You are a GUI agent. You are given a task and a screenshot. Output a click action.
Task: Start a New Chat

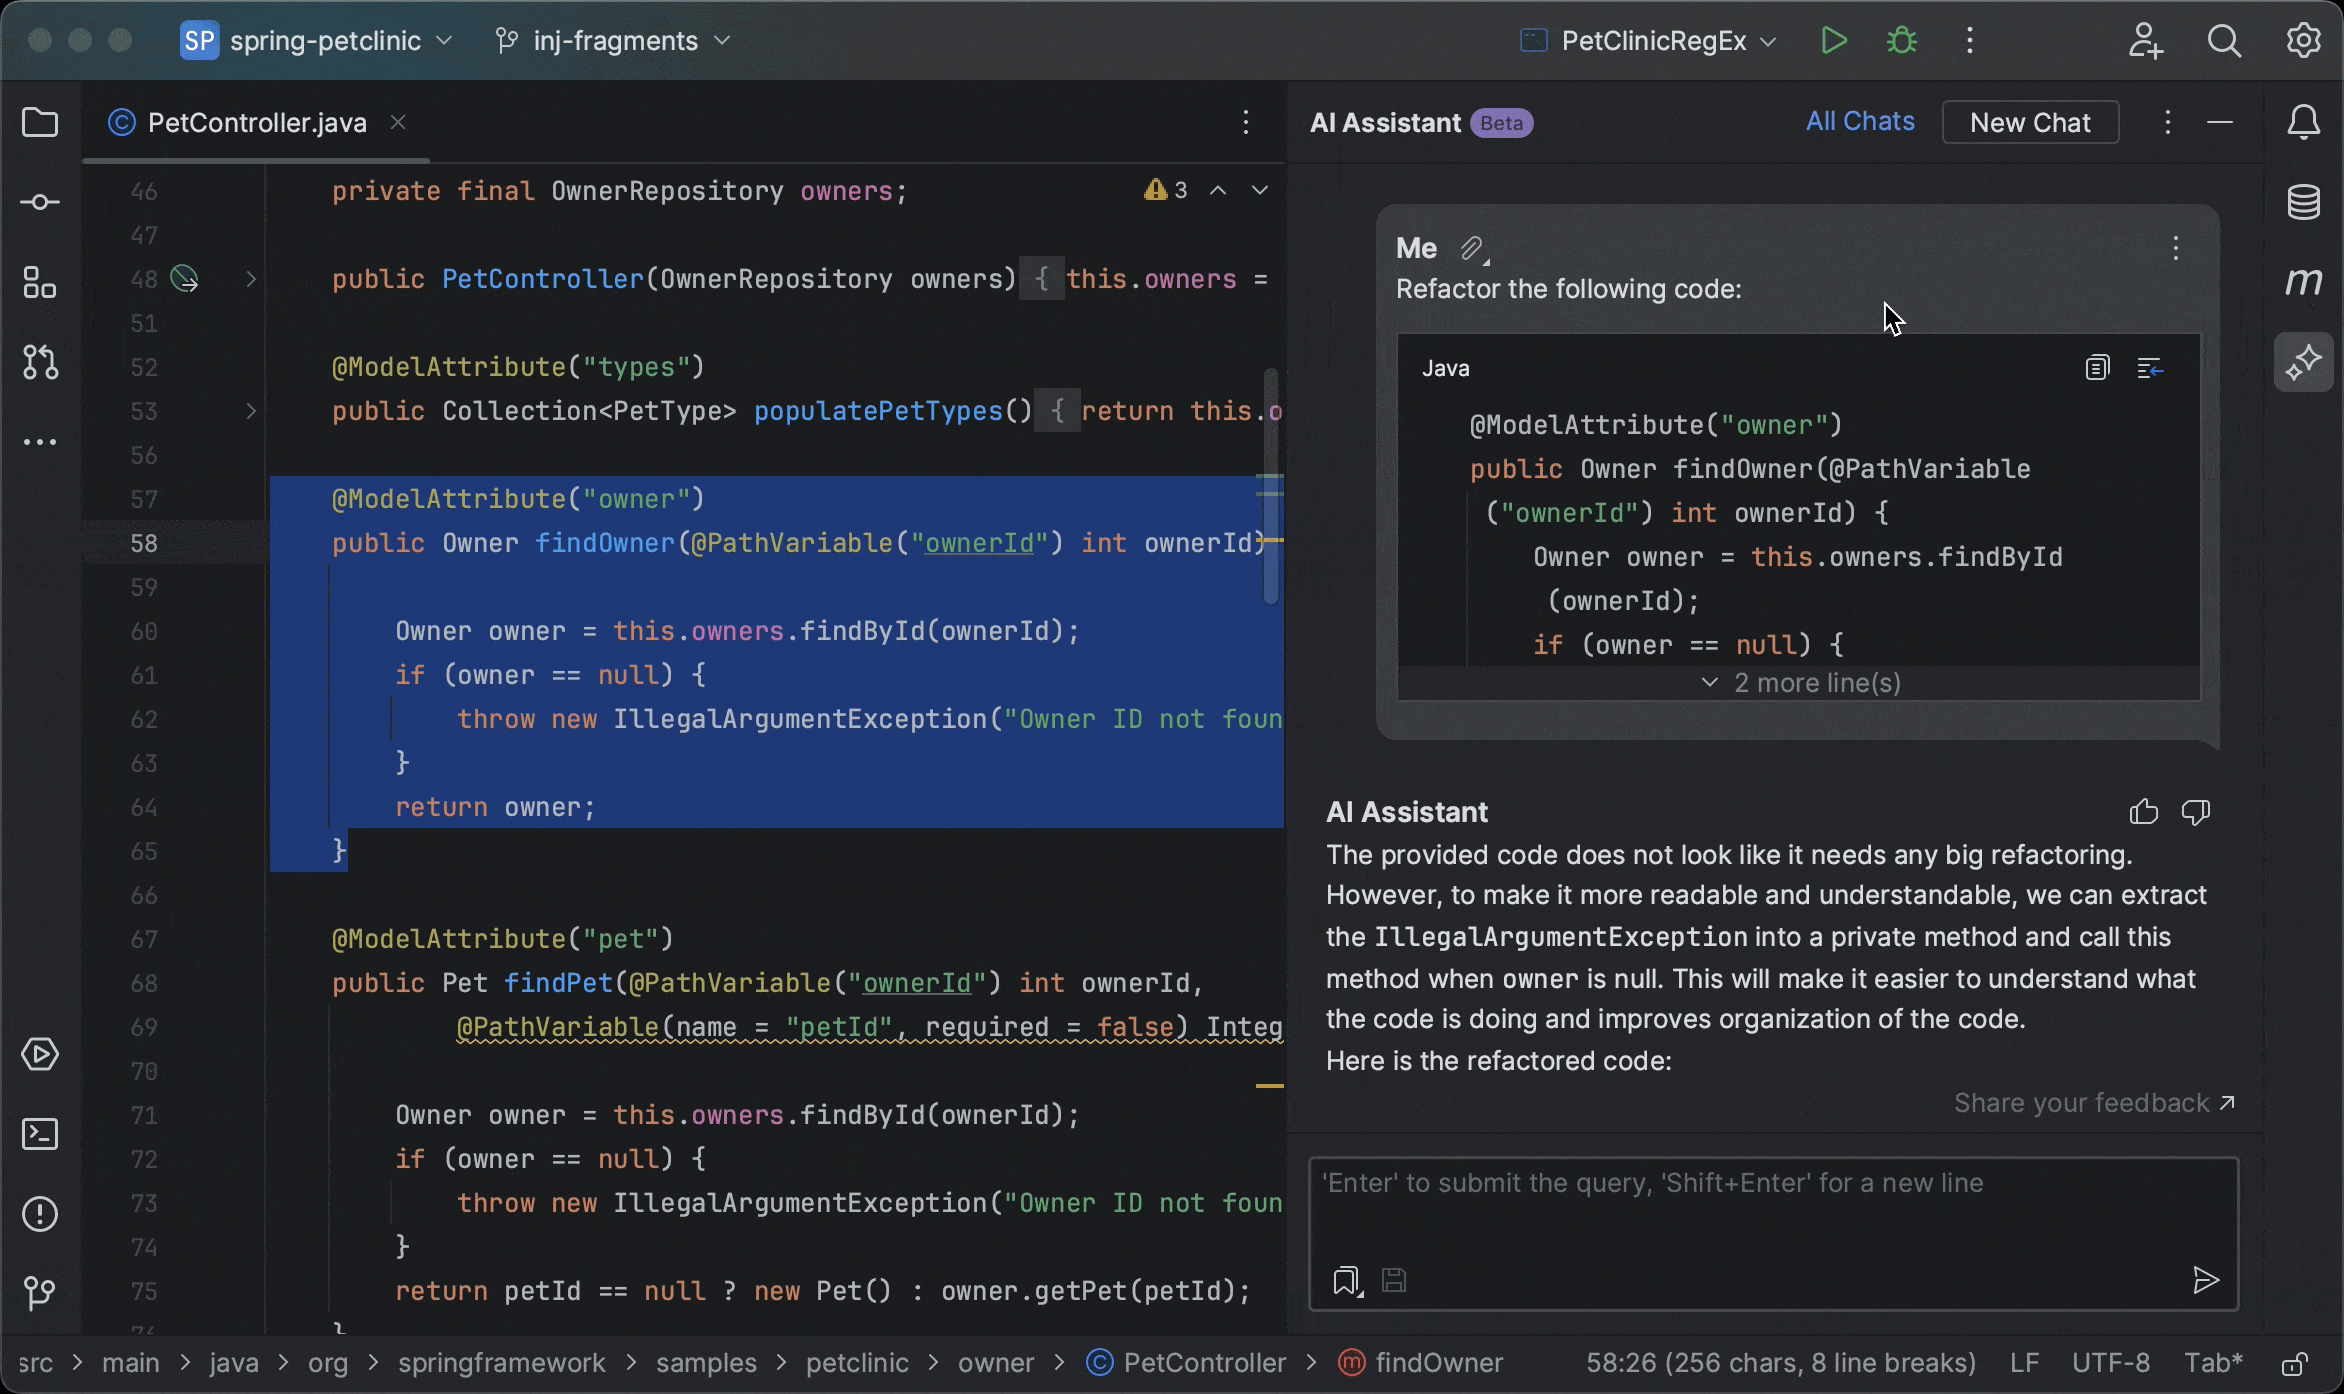coord(2029,123)
